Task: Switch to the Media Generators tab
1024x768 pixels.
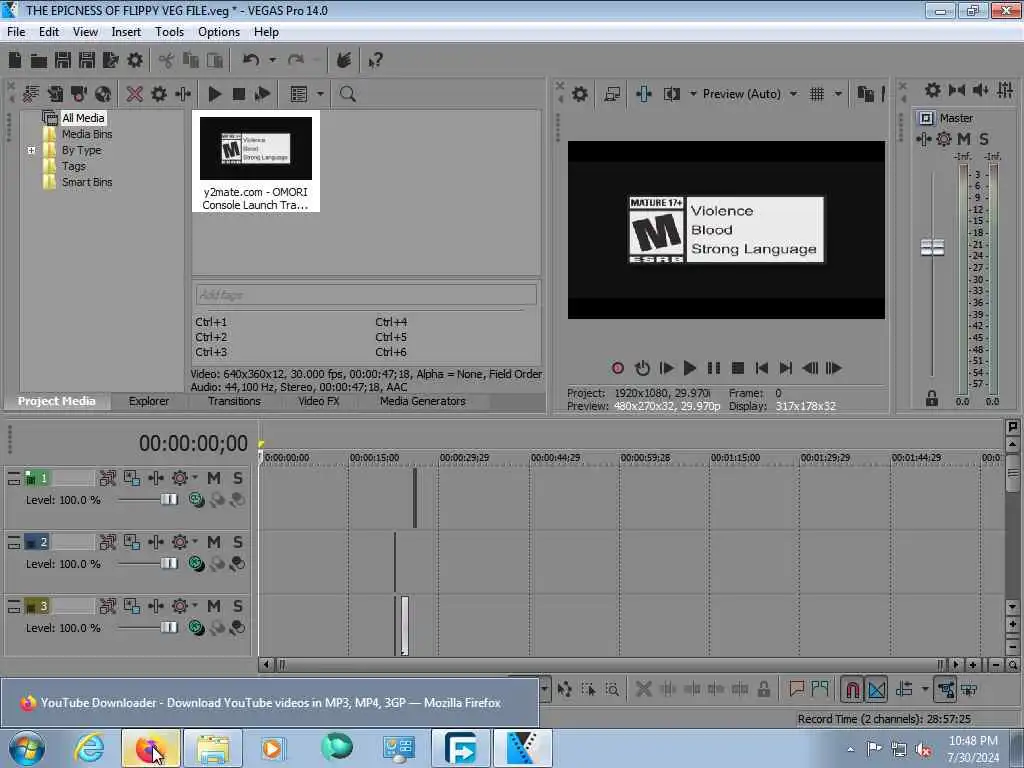Action: (423, 401)
